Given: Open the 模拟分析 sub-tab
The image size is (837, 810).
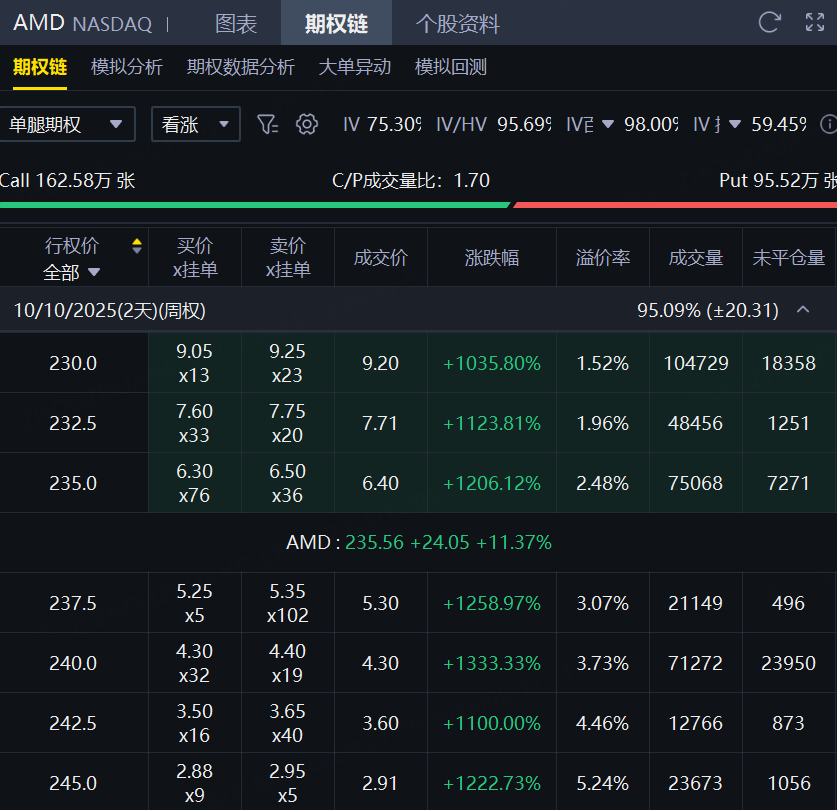Looking at the screenshot, I should click(126, 67).
